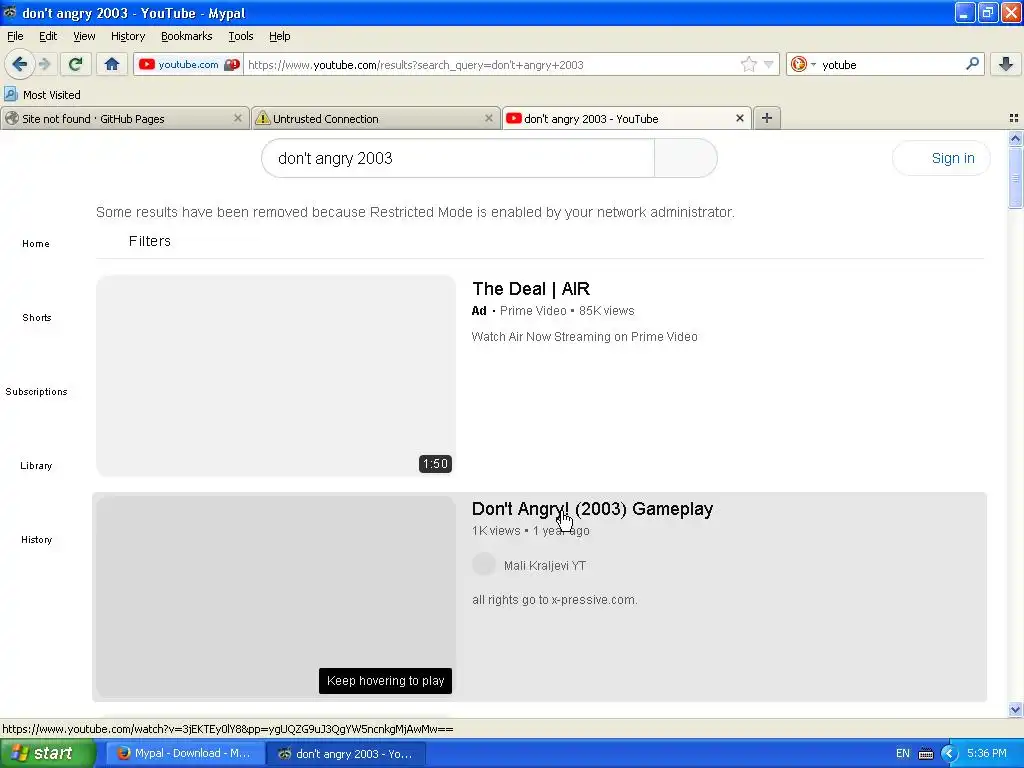
Task: Switch to Mypal - Download taskbar window
Action: click(185, 754)
